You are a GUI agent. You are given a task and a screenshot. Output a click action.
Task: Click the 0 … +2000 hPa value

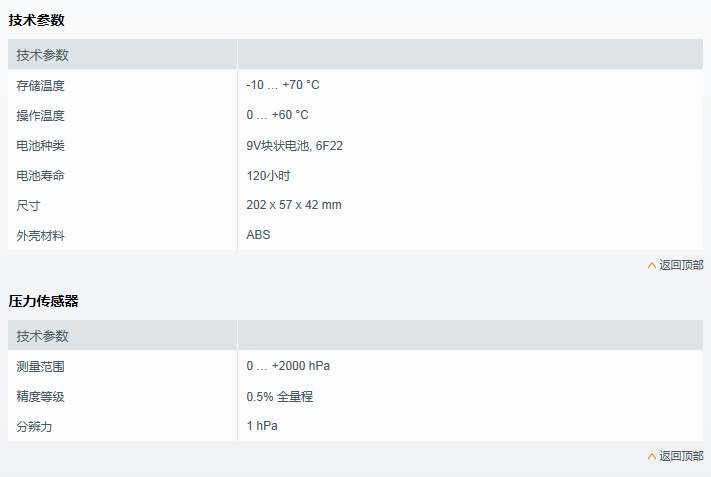288,366
